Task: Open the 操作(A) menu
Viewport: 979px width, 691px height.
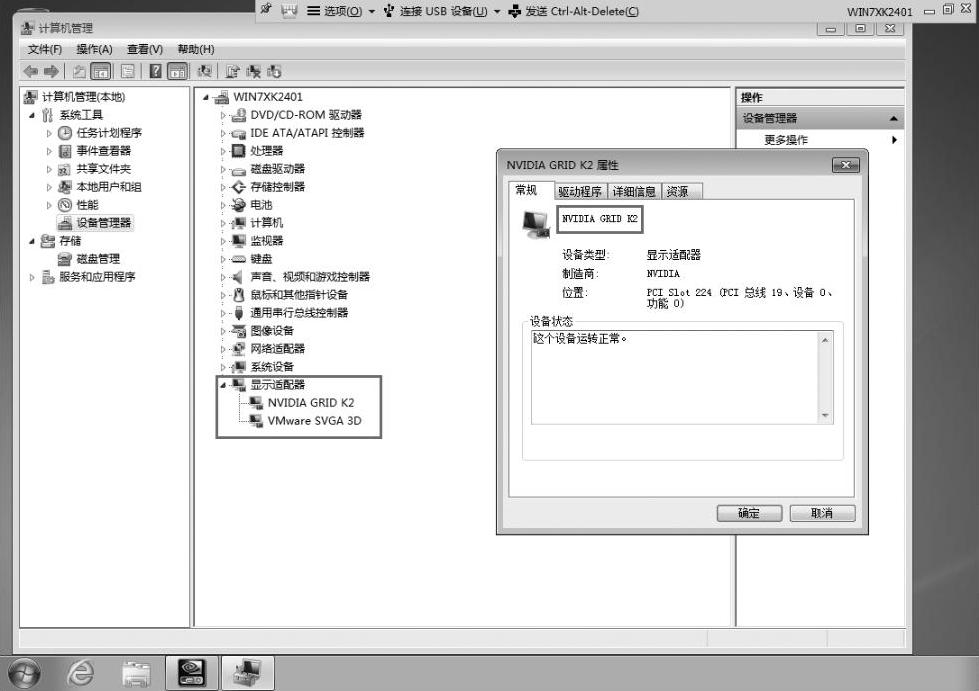Action: click(x=94, y=49)
